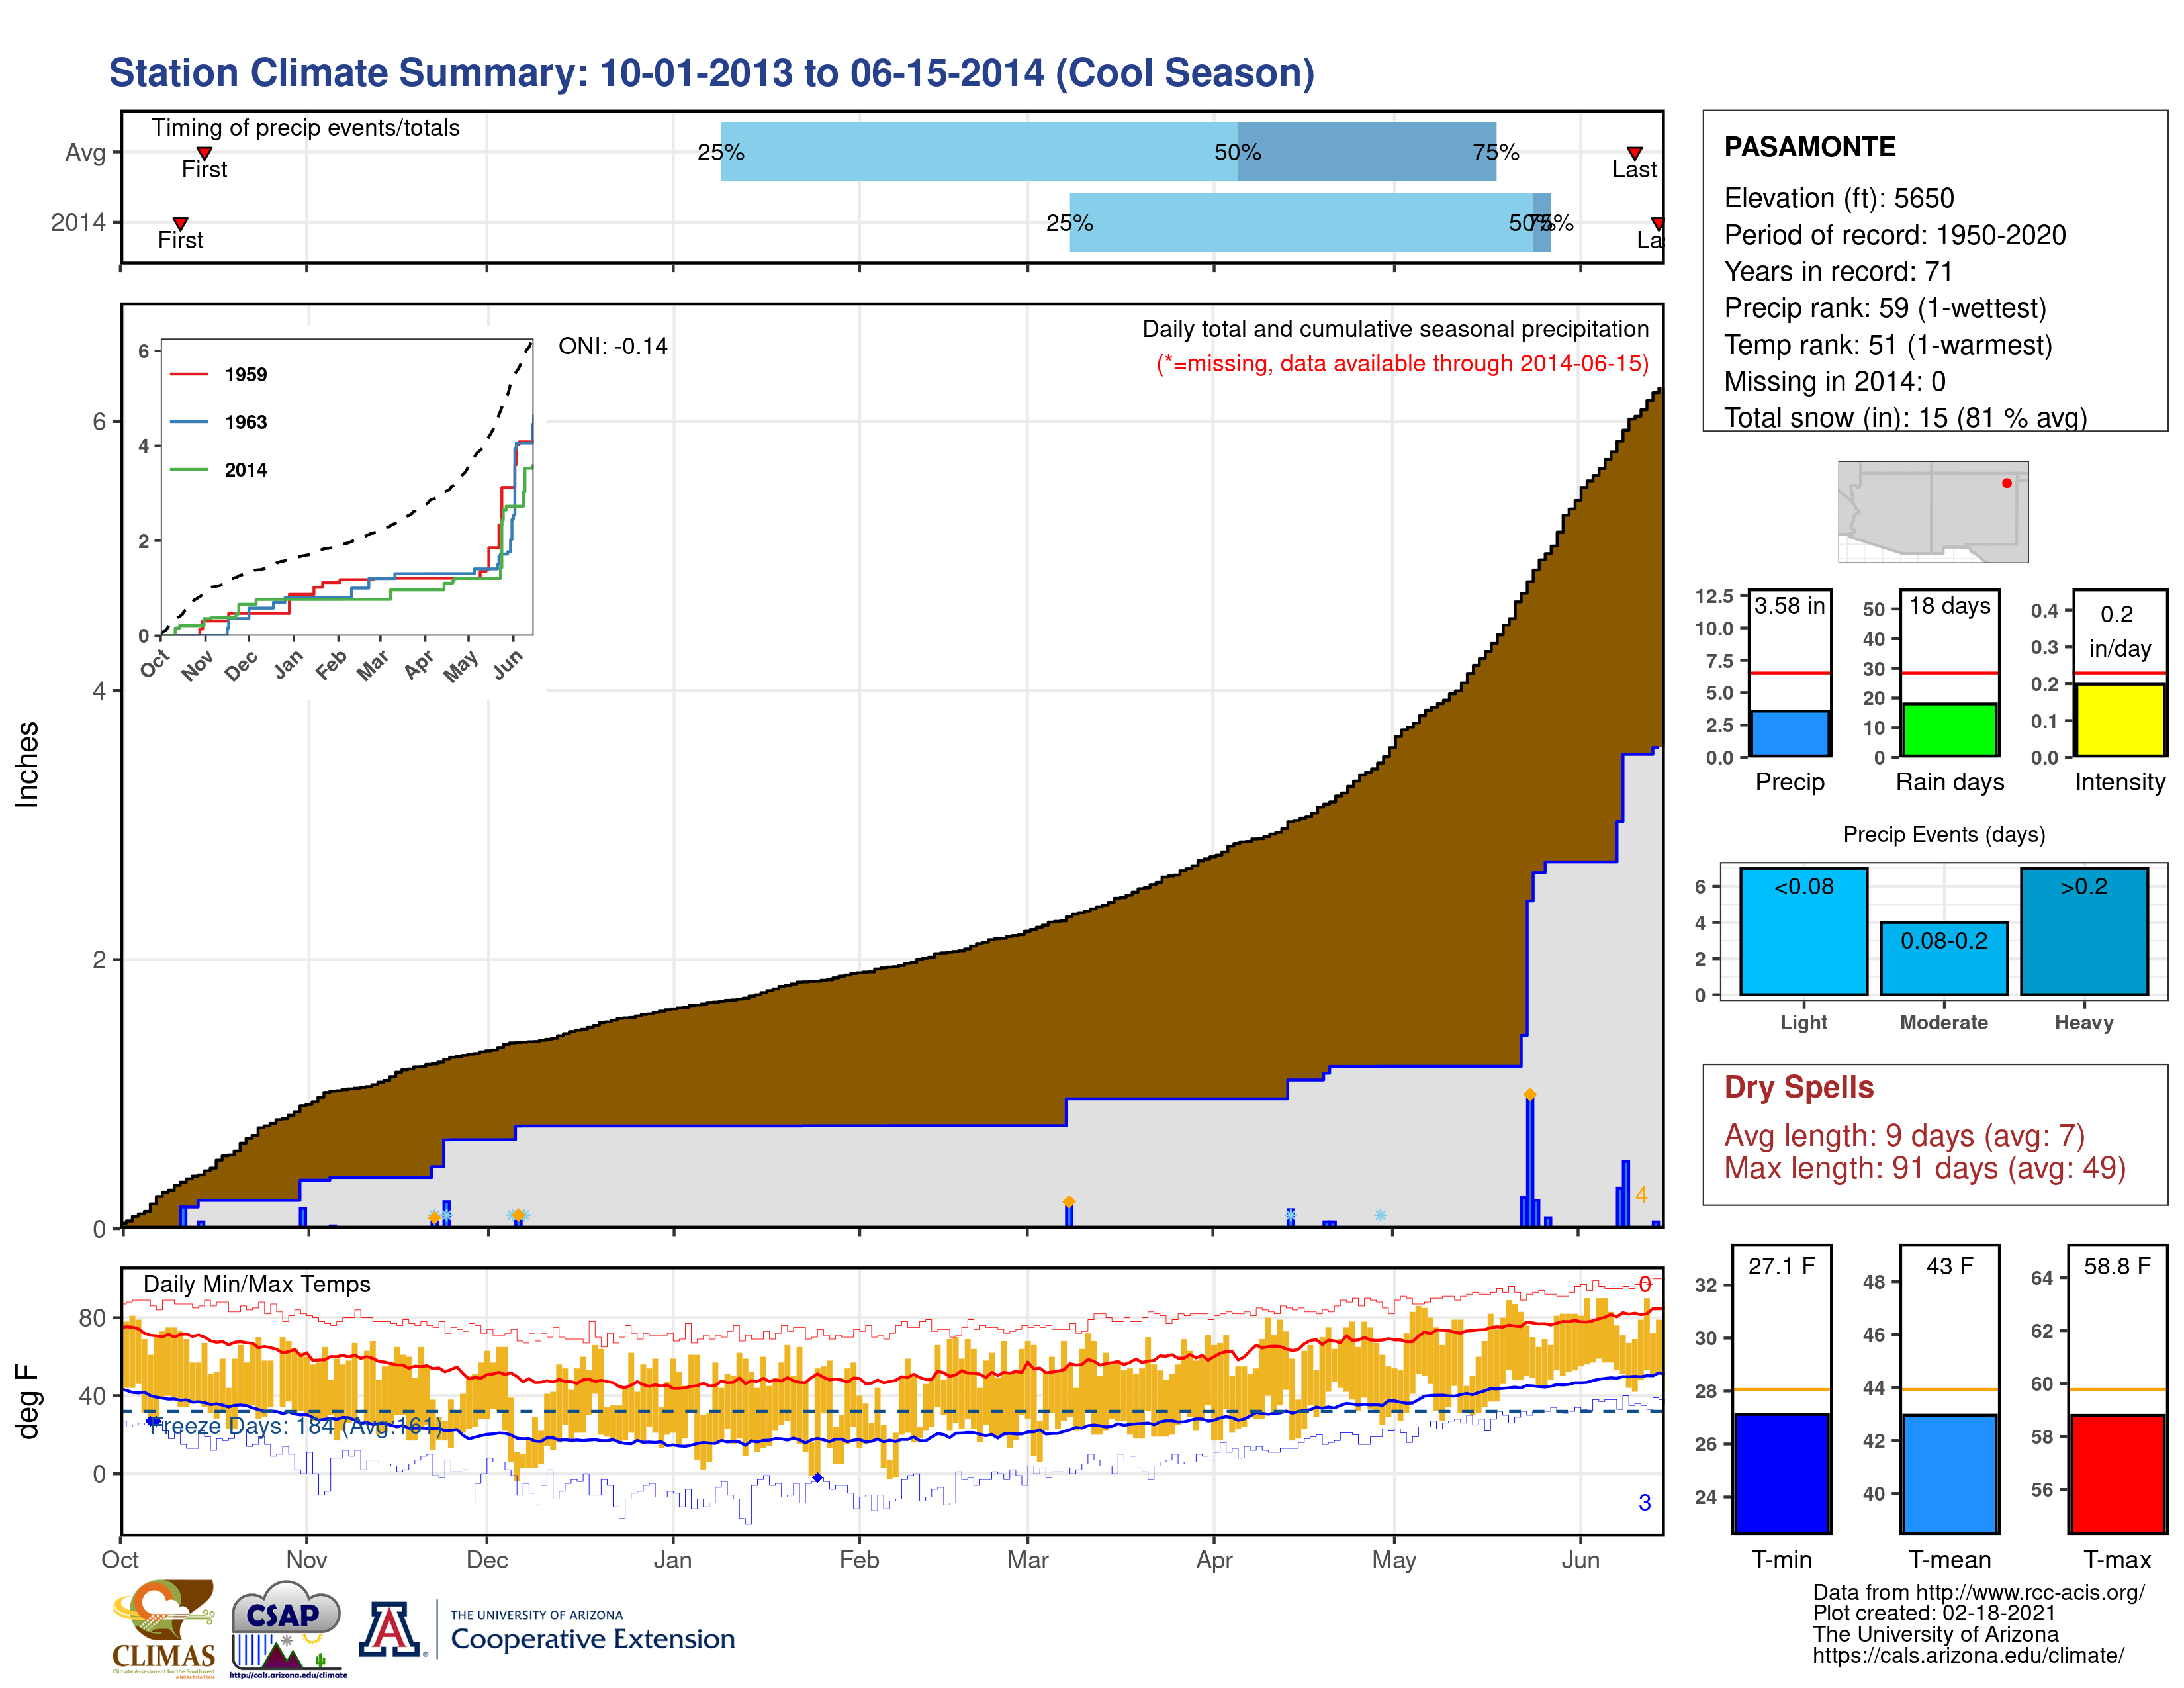
Task: Click the blue Precip bar
Action: (1789, 733)
